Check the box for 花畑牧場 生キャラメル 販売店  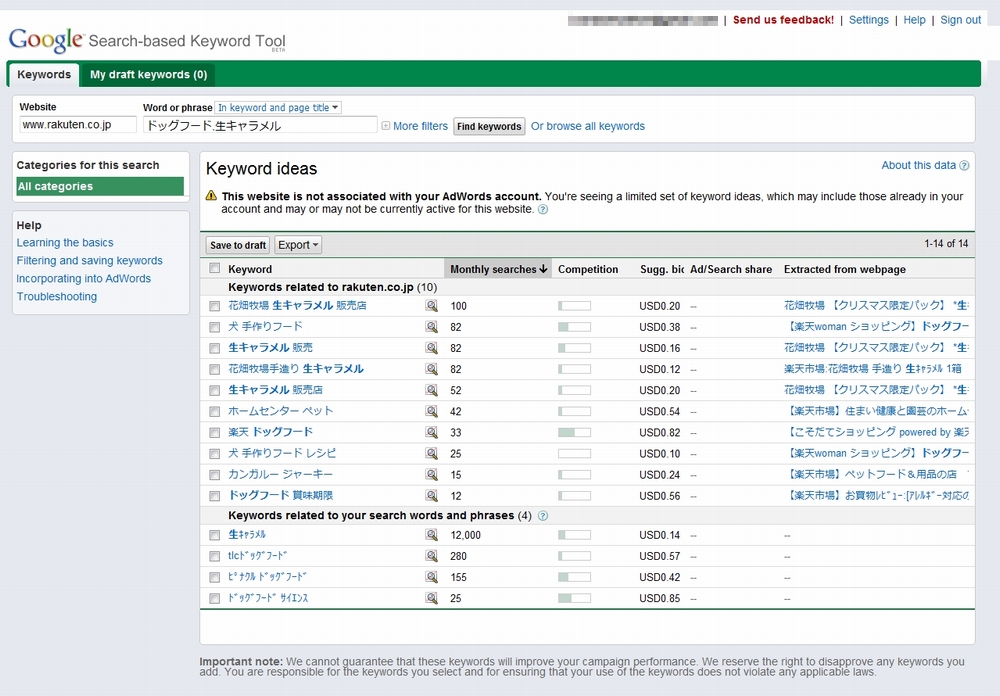click(x=214, y=306)
